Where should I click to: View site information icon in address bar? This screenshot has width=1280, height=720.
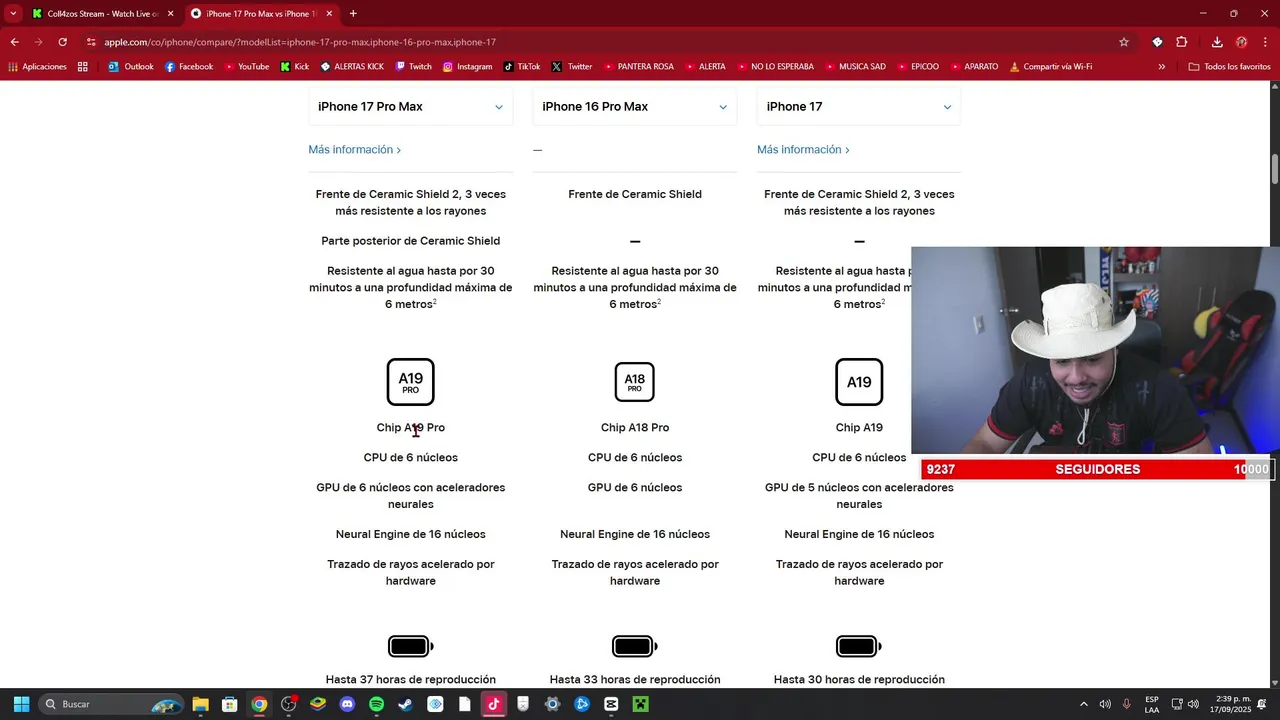pyautogui.click(x=91, y=42)
